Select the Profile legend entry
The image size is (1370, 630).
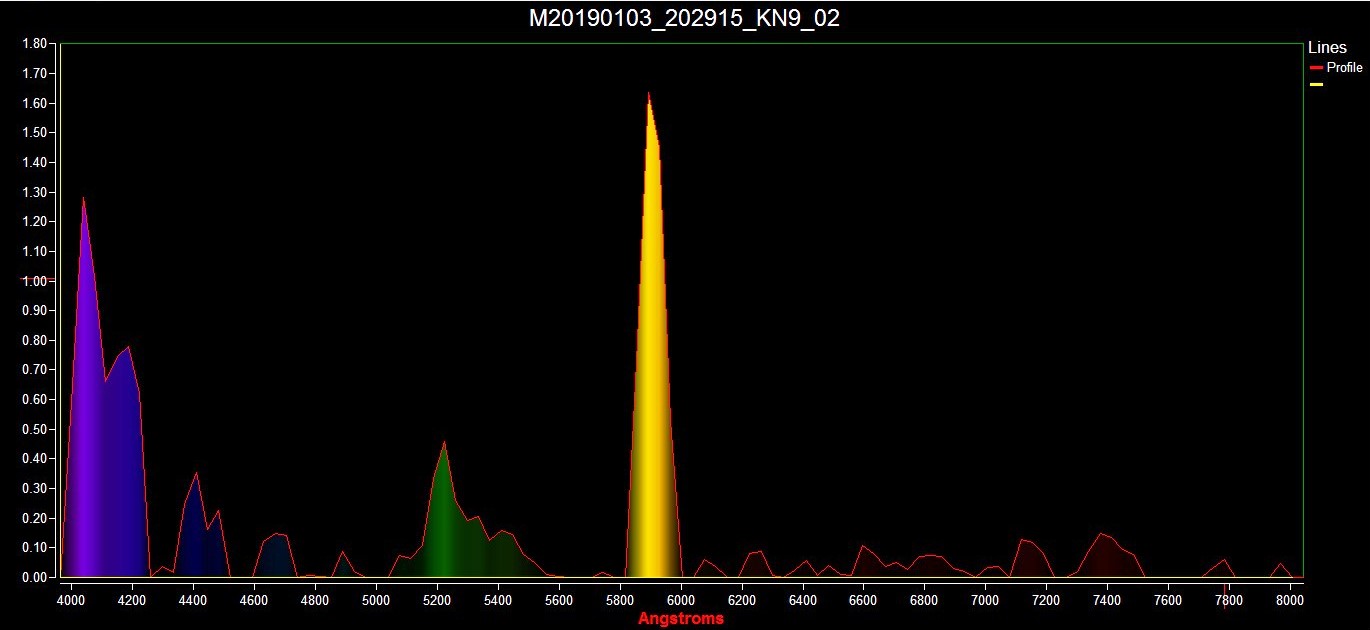pyautogui.click(x=1336, y=68)
